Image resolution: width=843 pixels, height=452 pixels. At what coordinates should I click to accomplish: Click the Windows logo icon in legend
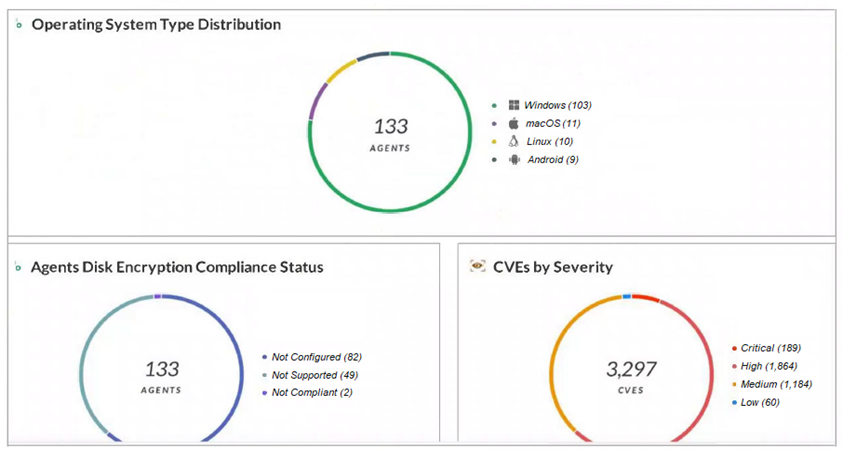click(x=513, y=105)
